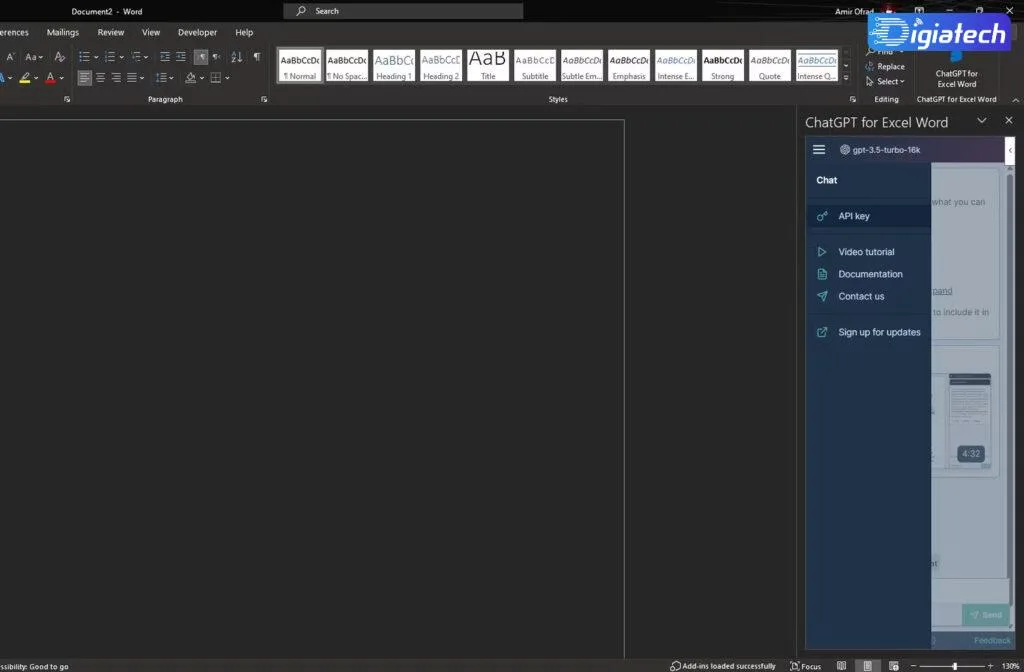Apply the Emphasis style
The image size is (1024, 672).
coord(629,65)
